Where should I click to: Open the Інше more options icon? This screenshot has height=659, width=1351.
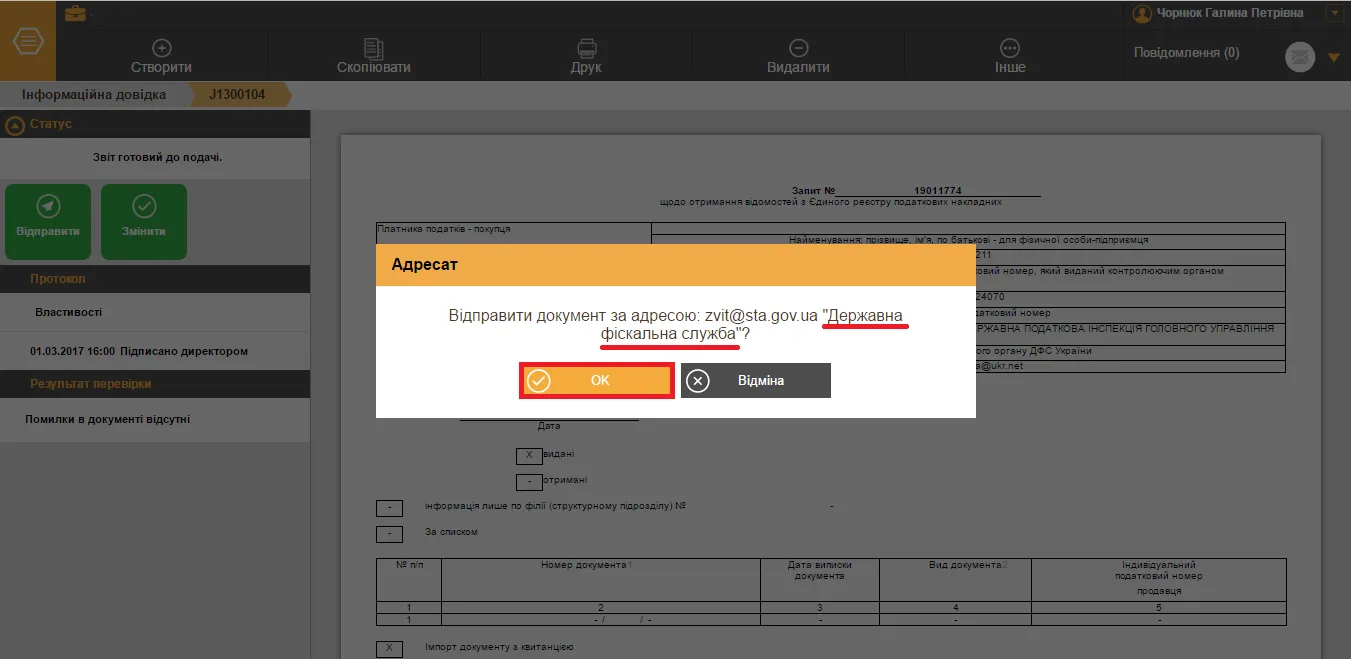point(1010,47)
